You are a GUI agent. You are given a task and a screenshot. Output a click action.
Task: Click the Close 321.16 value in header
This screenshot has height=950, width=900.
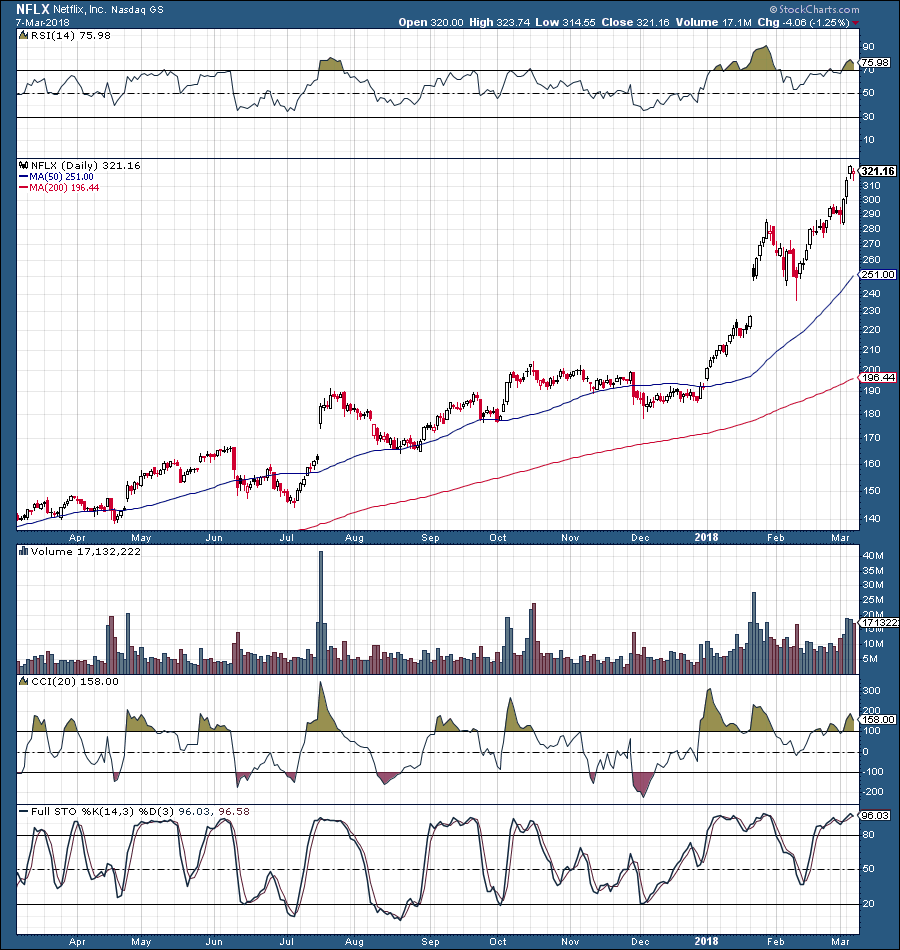tap(635, 22)
